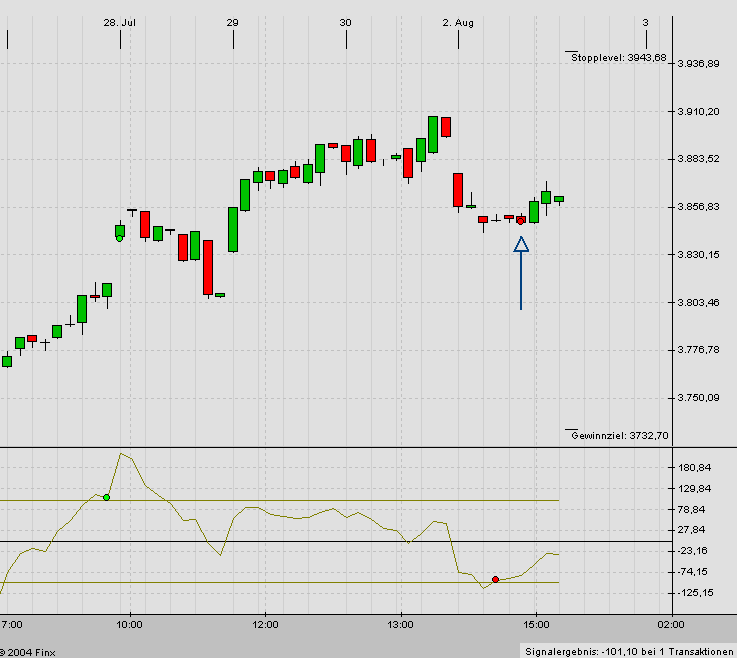Click the -125,15 oscillator scale value
The width and height of the screenshot is (737, 658).
pos(695,593)
